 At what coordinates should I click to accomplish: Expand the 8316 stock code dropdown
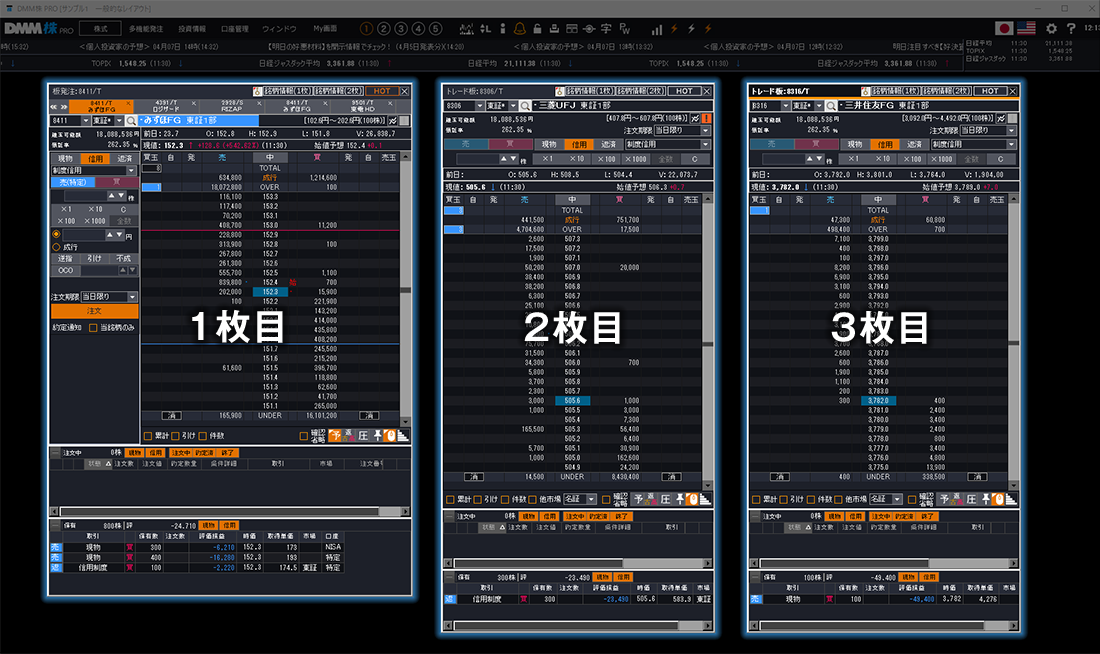tap(786, 105)
